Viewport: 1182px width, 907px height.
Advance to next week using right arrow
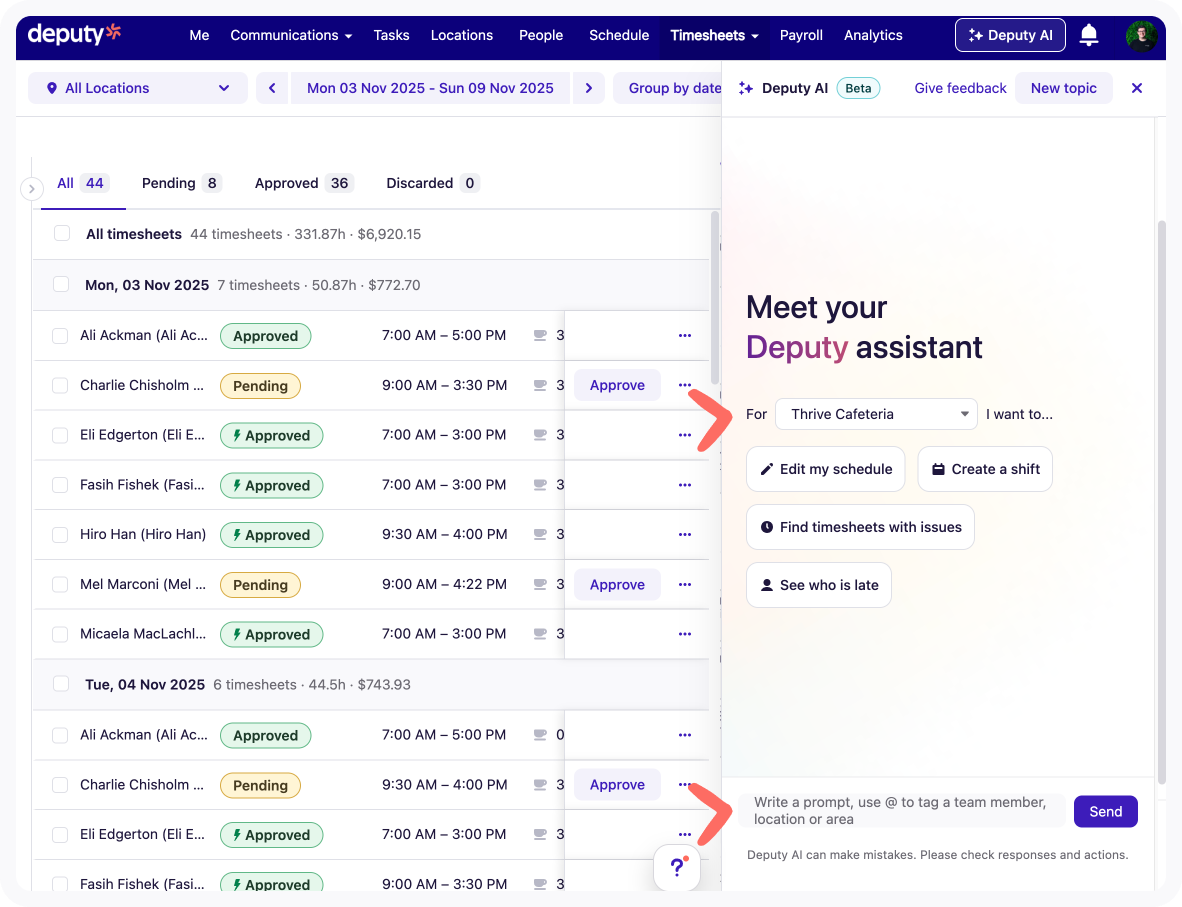(589, 88)
